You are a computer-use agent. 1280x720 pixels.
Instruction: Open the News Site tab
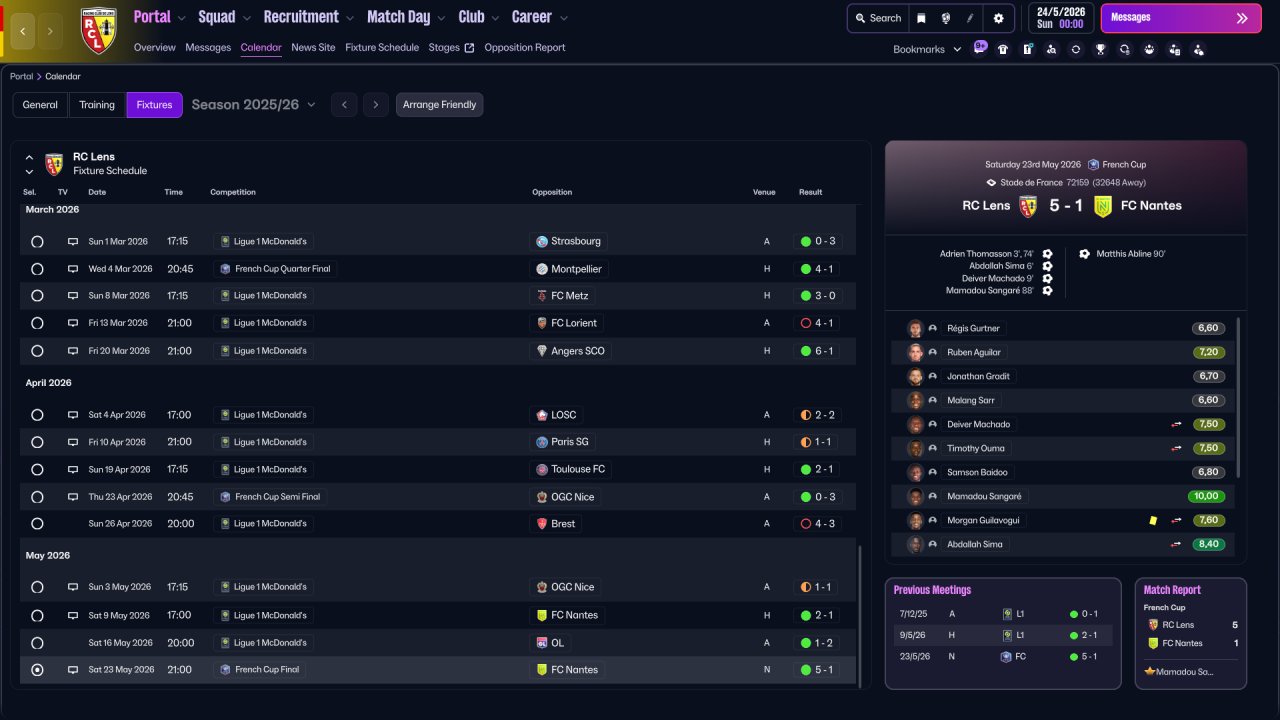click(313, 48)
